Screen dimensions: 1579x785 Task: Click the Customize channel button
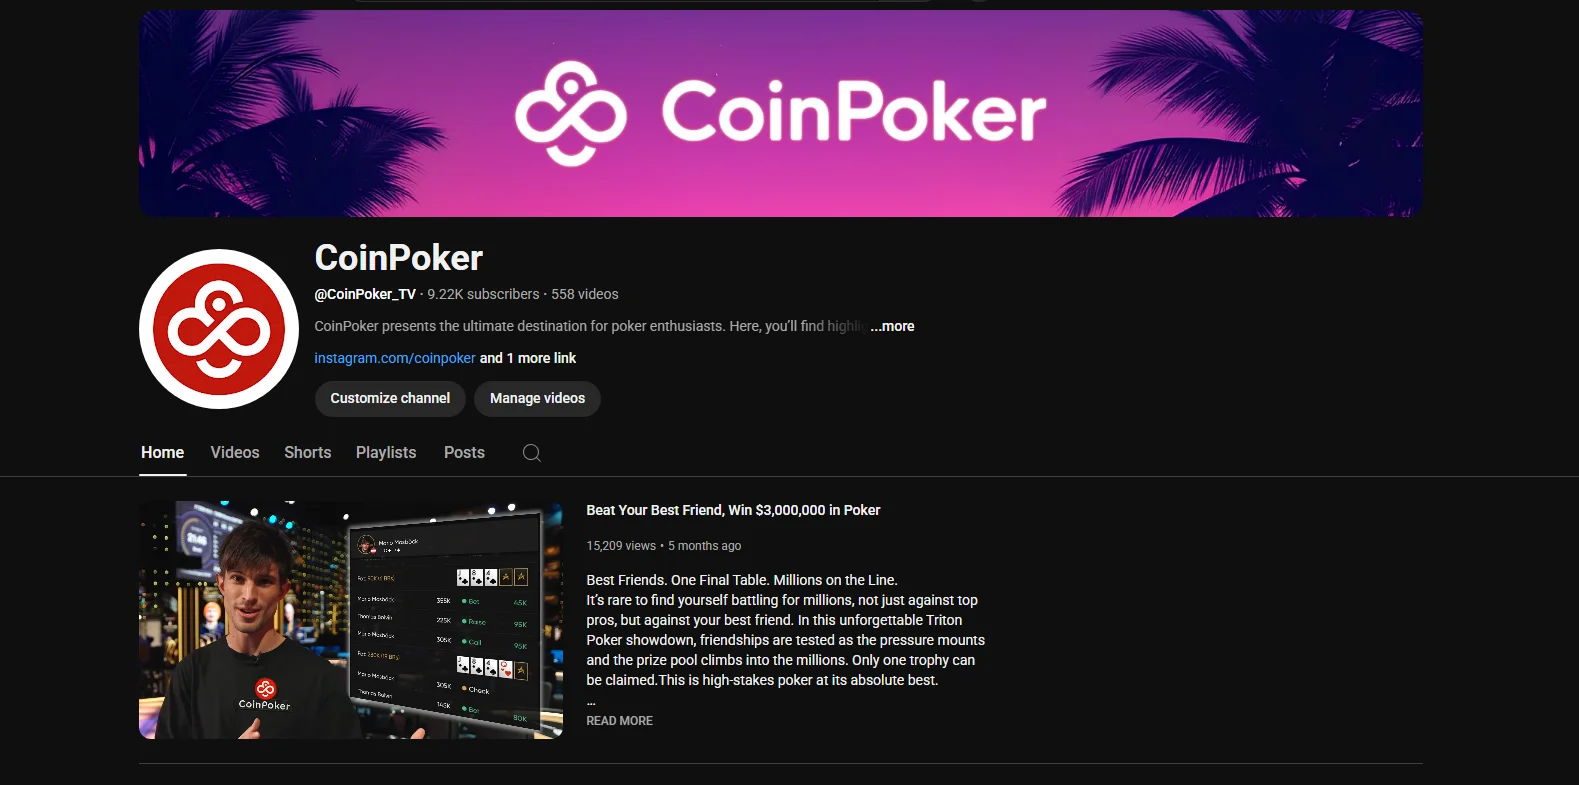(390, 398)
